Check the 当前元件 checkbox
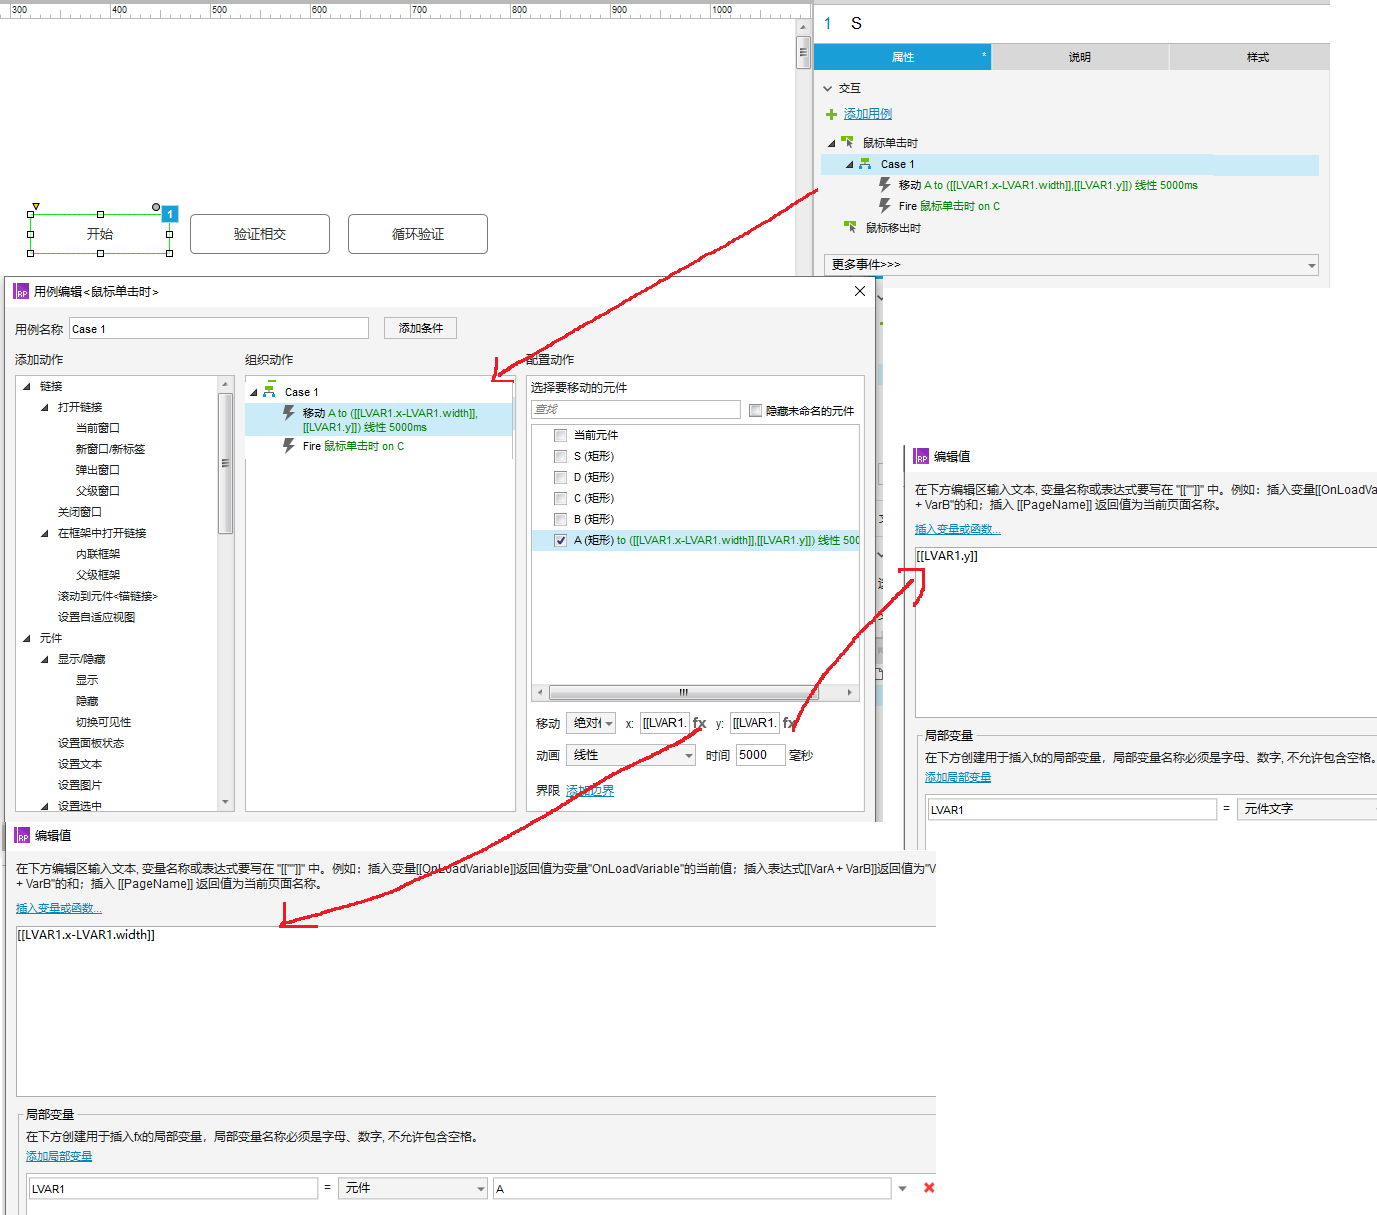 (560, 435)
